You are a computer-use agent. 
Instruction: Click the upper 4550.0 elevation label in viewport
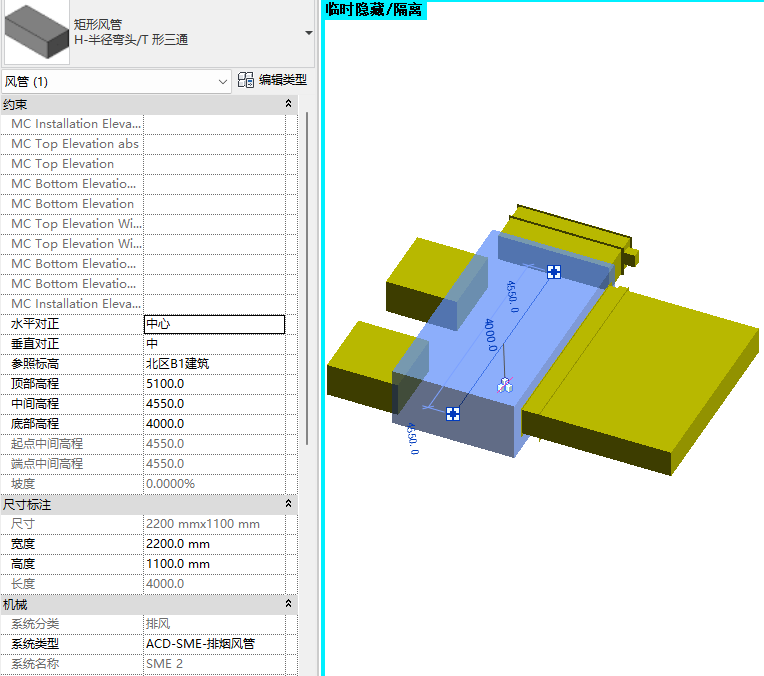[x=512, y=296]
